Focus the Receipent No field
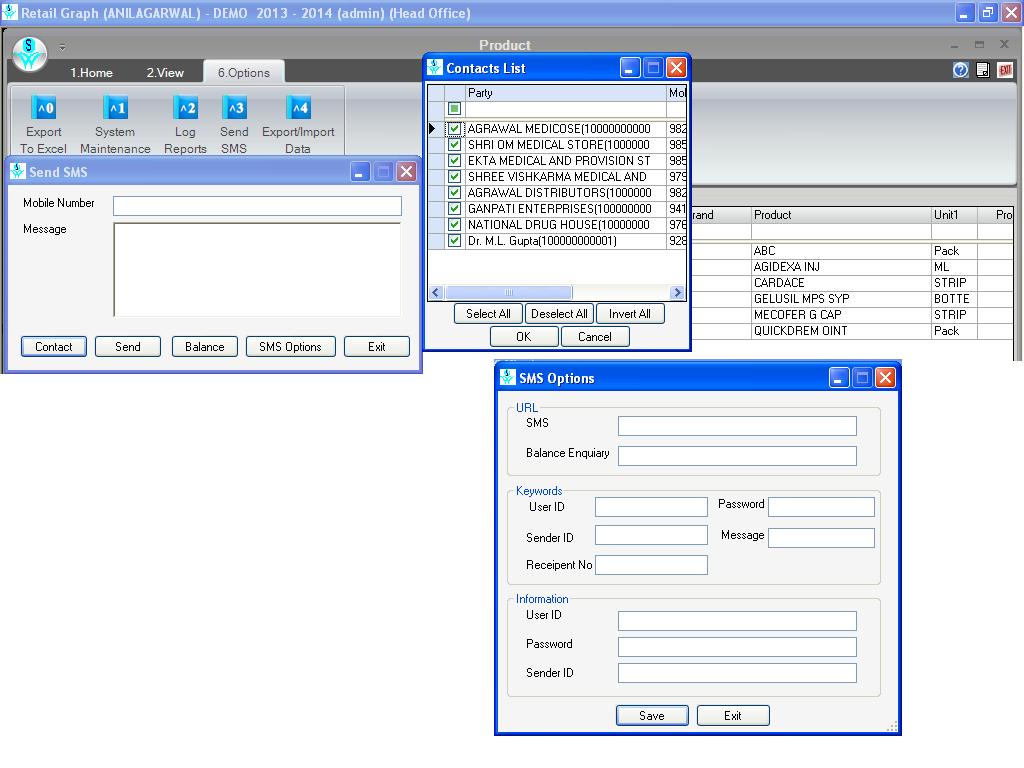 [x=651, y=565]
